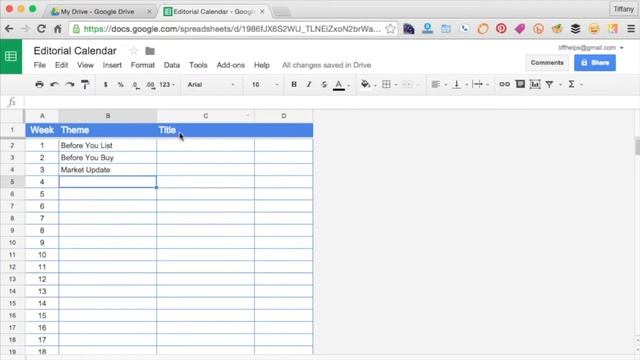
Task: Open the Insert menu
Action: tap(112, 65)
